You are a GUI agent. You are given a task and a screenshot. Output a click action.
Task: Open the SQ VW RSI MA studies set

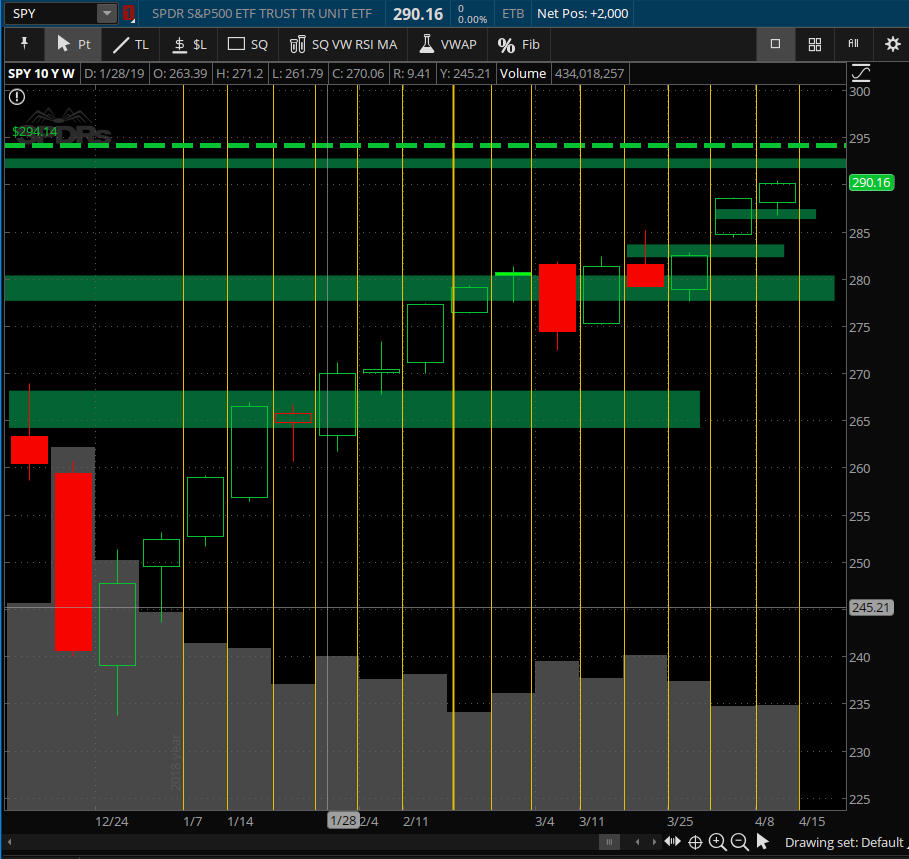click(343, 44)
